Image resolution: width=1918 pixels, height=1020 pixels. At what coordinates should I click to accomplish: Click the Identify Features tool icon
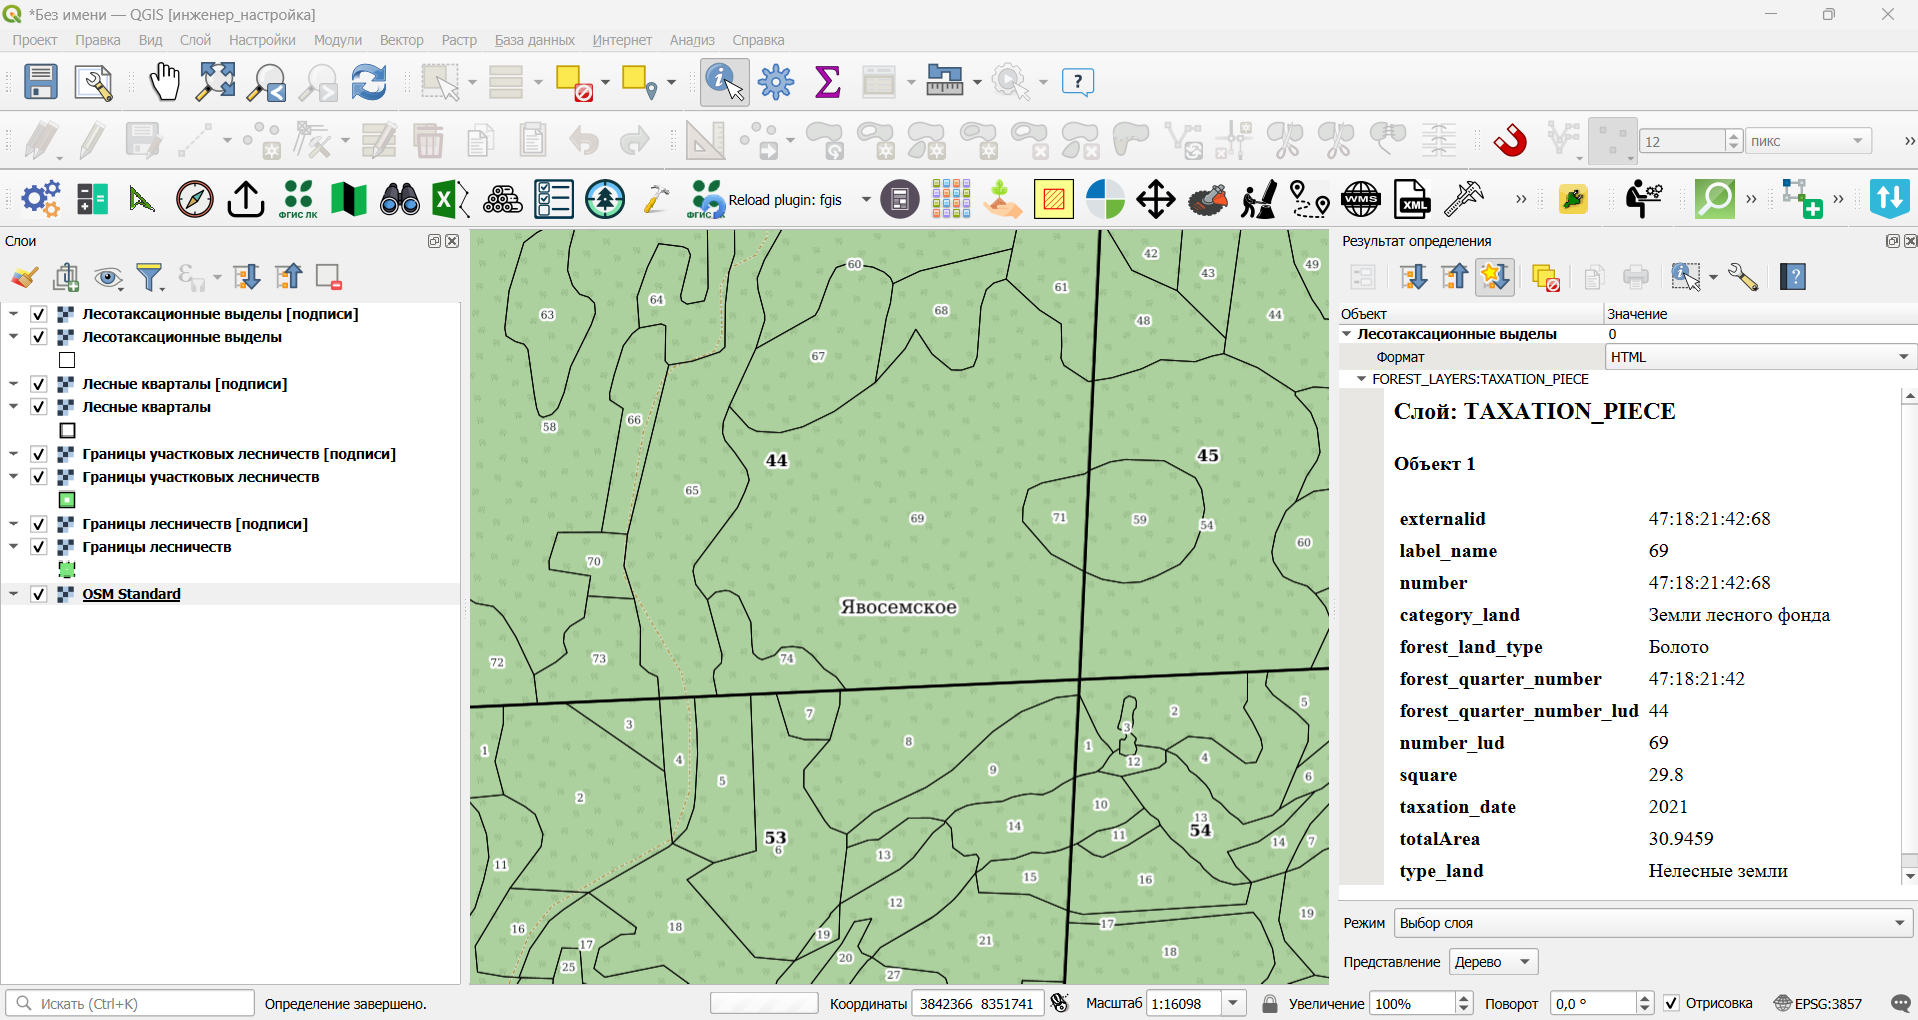725,82
